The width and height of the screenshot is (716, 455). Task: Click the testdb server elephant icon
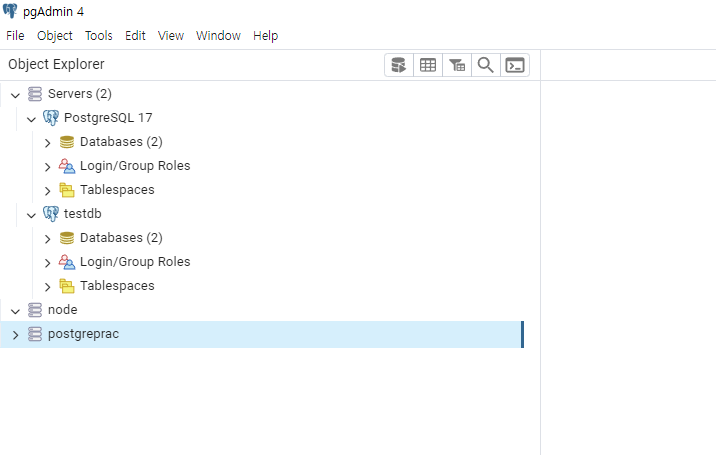click(x=51, y=214)
